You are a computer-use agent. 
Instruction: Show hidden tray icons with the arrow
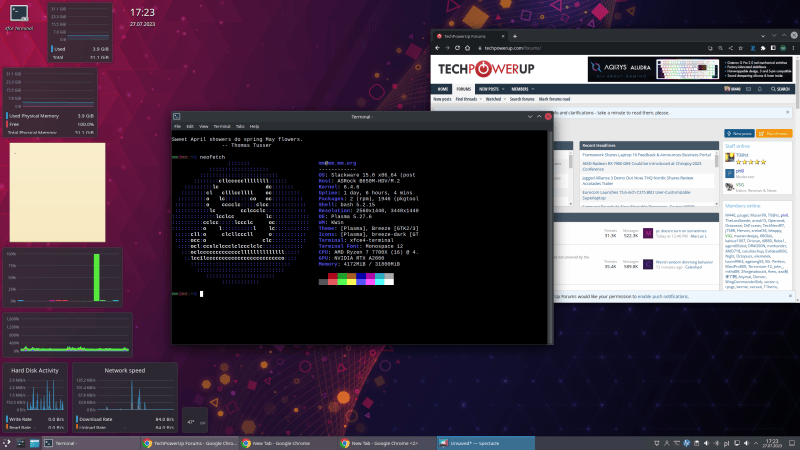(756, 443)
